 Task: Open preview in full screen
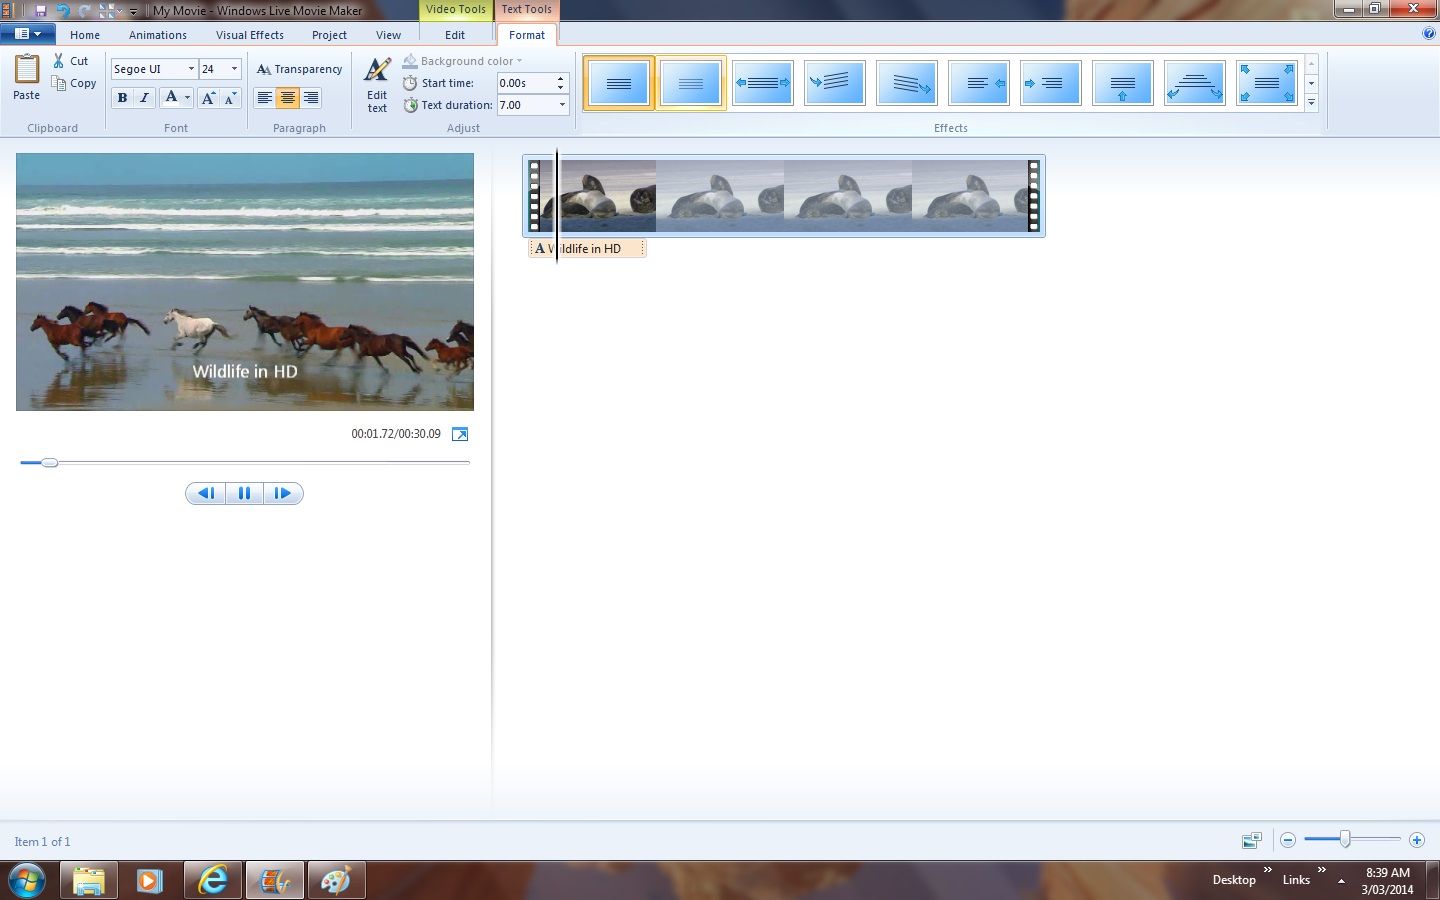pos(460,434)
